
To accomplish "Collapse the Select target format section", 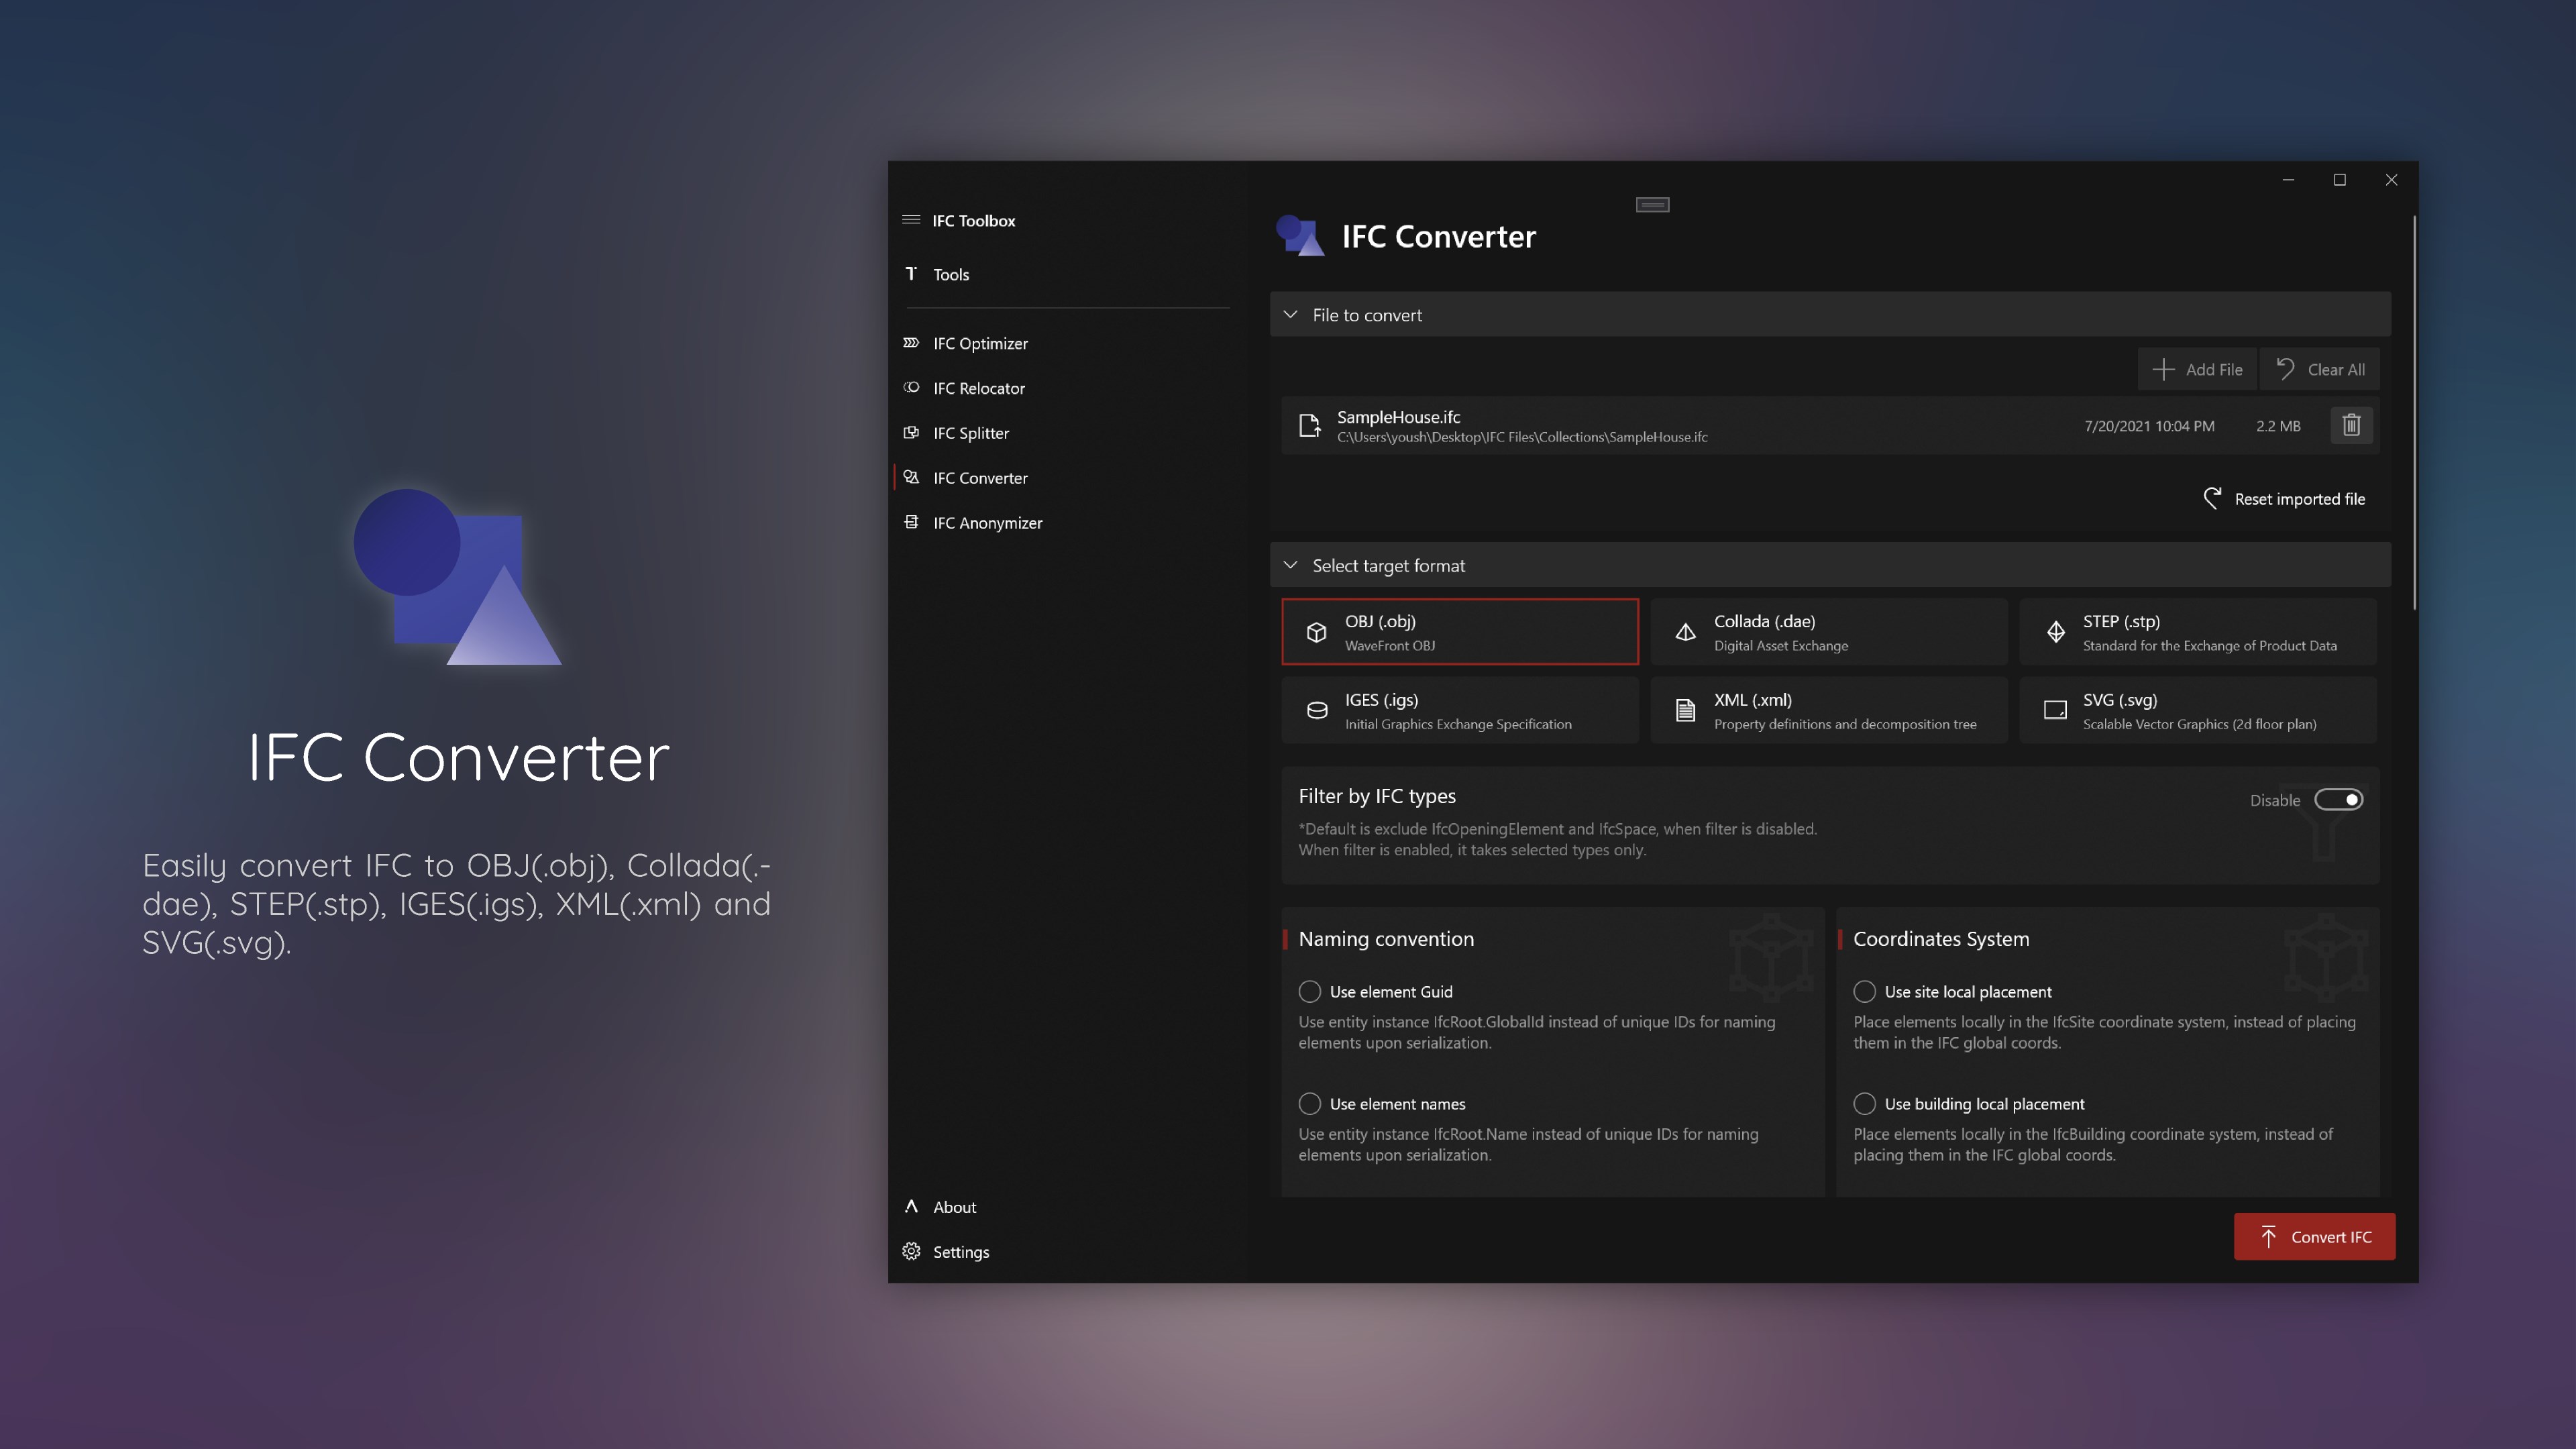I will pyautogui.click(x=1290, y=565).
